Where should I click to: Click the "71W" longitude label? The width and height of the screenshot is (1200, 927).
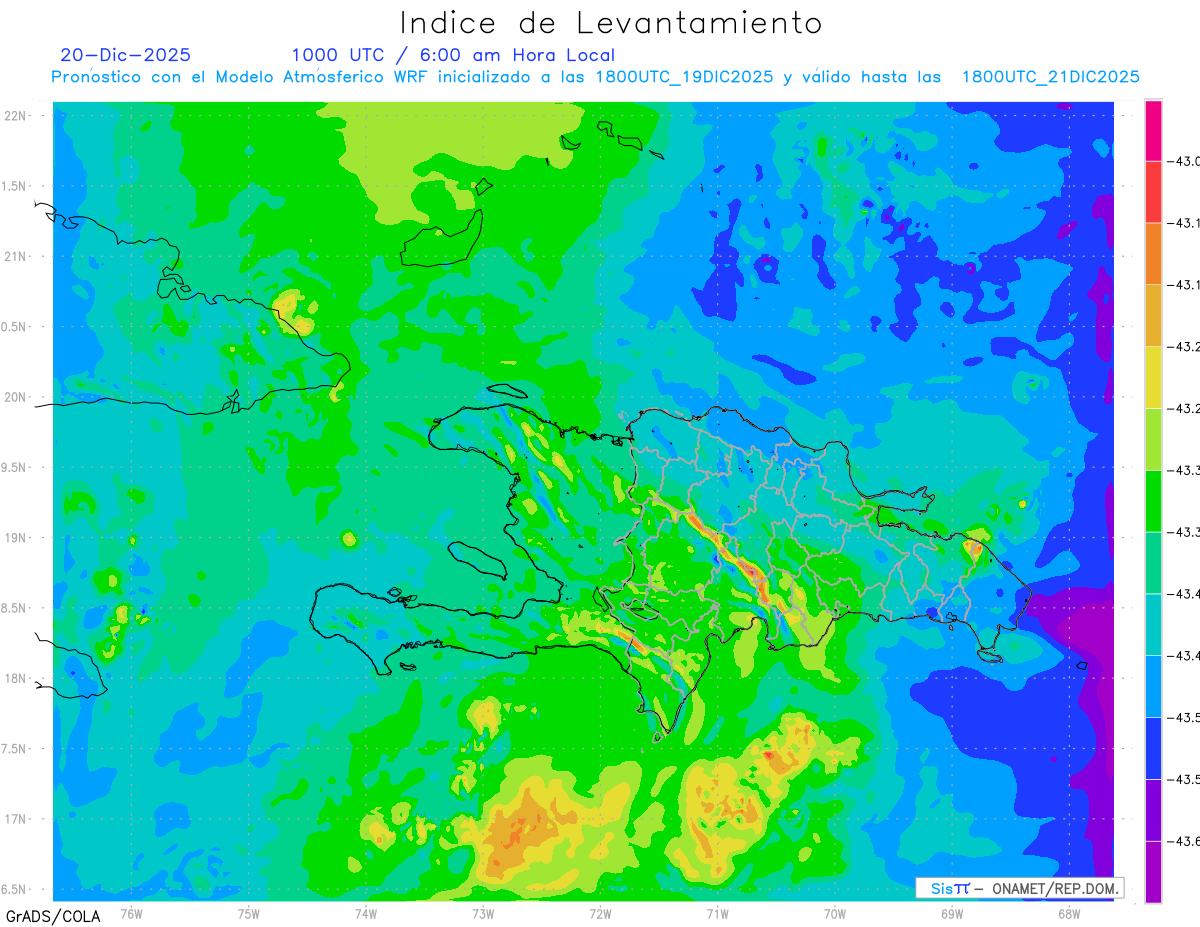tap(717, 913)
